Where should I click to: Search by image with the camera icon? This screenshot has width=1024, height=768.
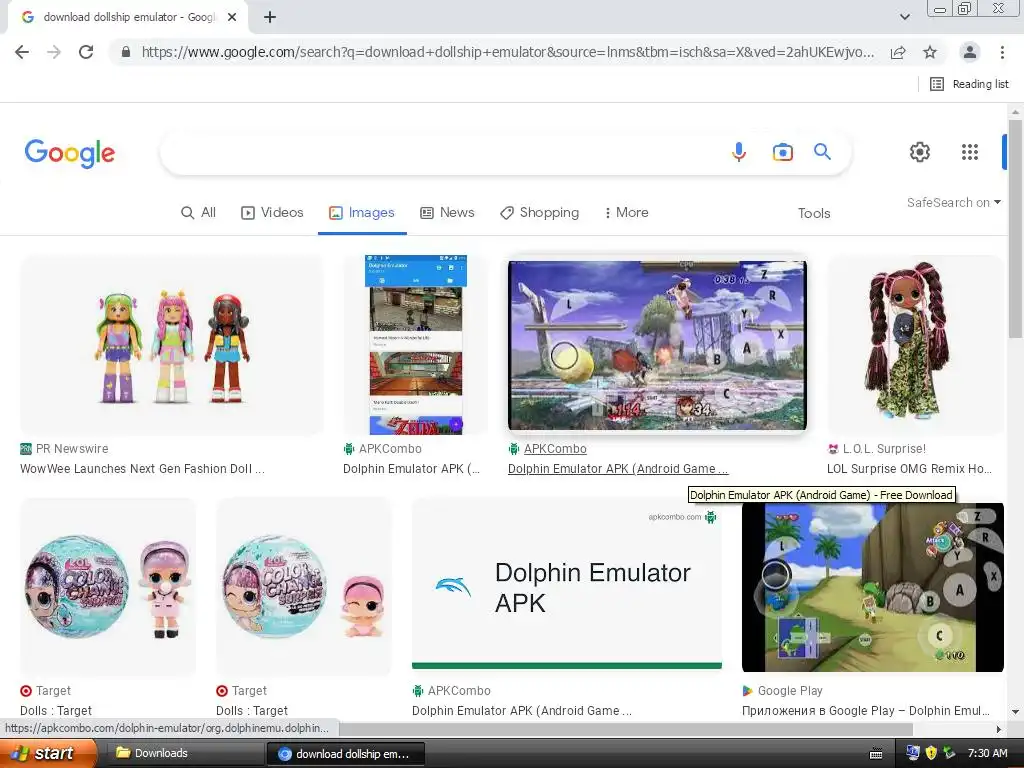click(782, 152)
